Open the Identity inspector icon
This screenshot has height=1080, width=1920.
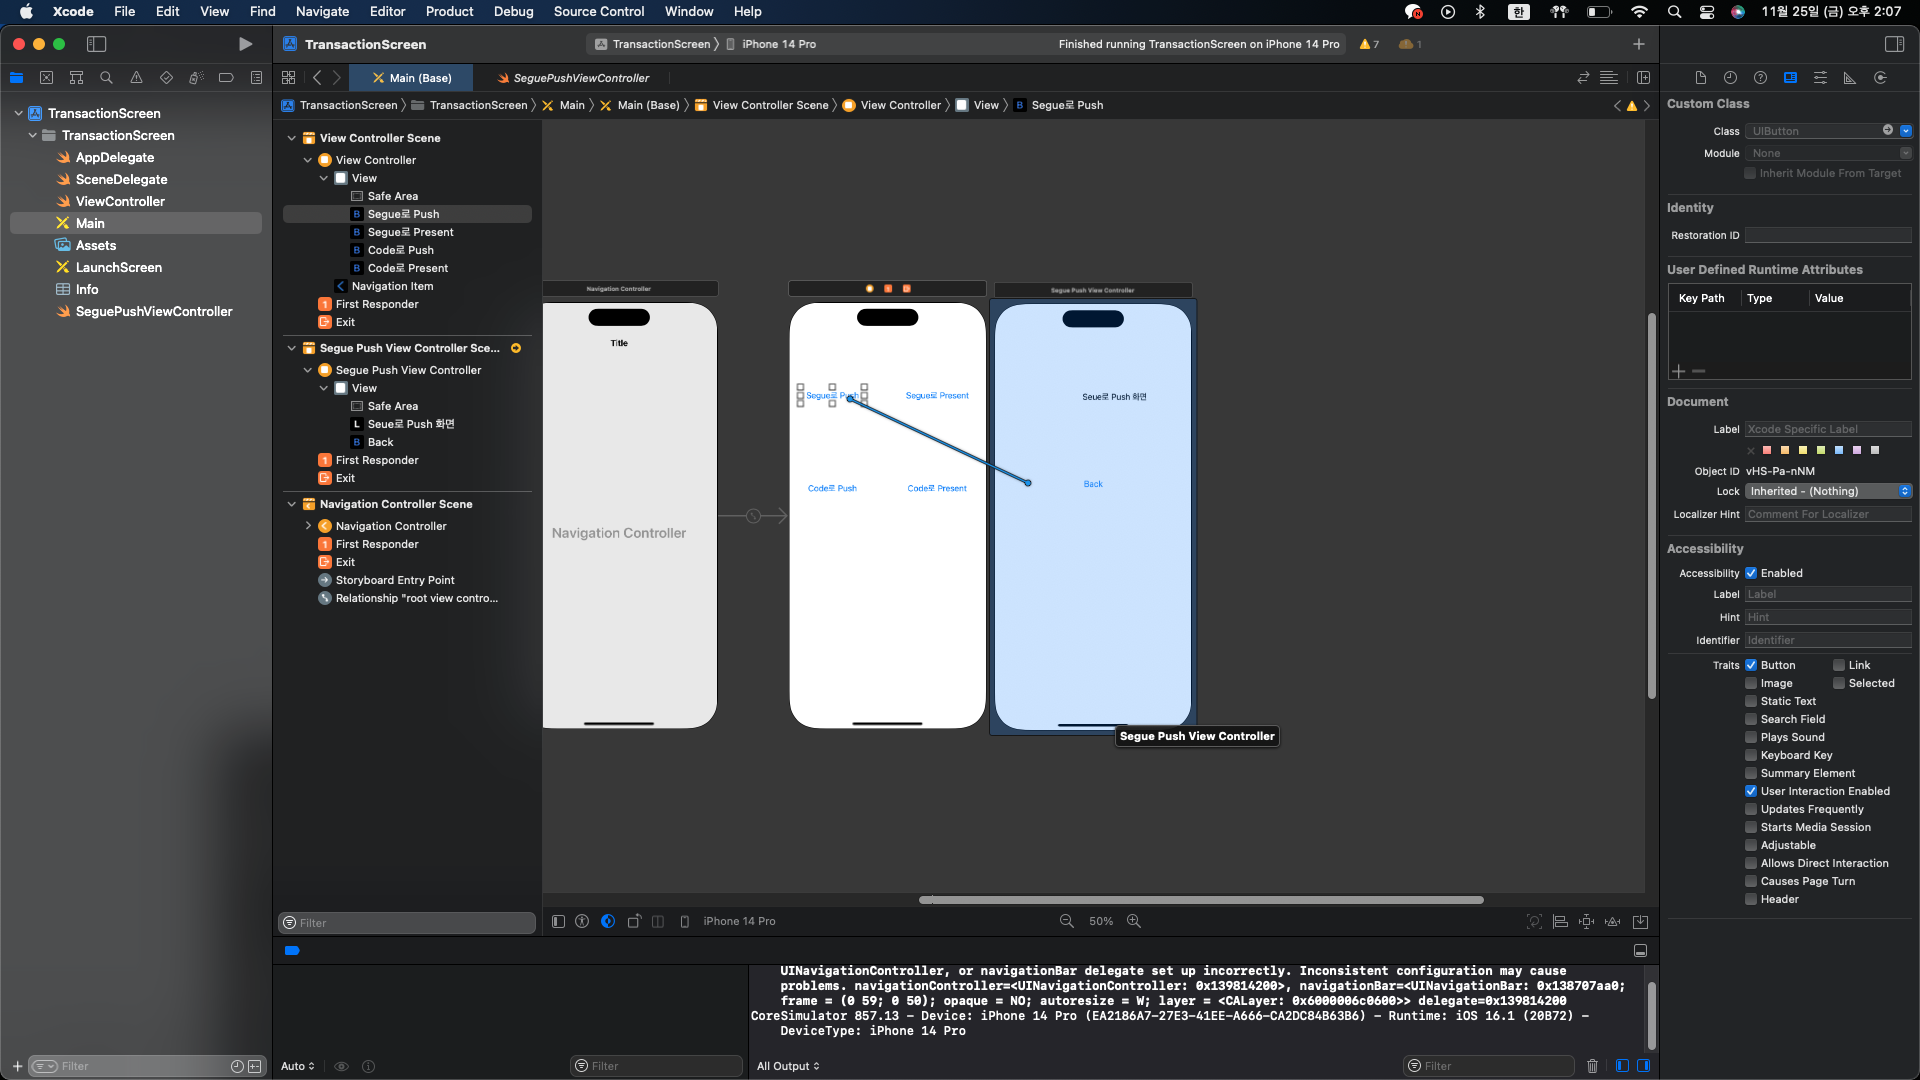[1790, 78]
